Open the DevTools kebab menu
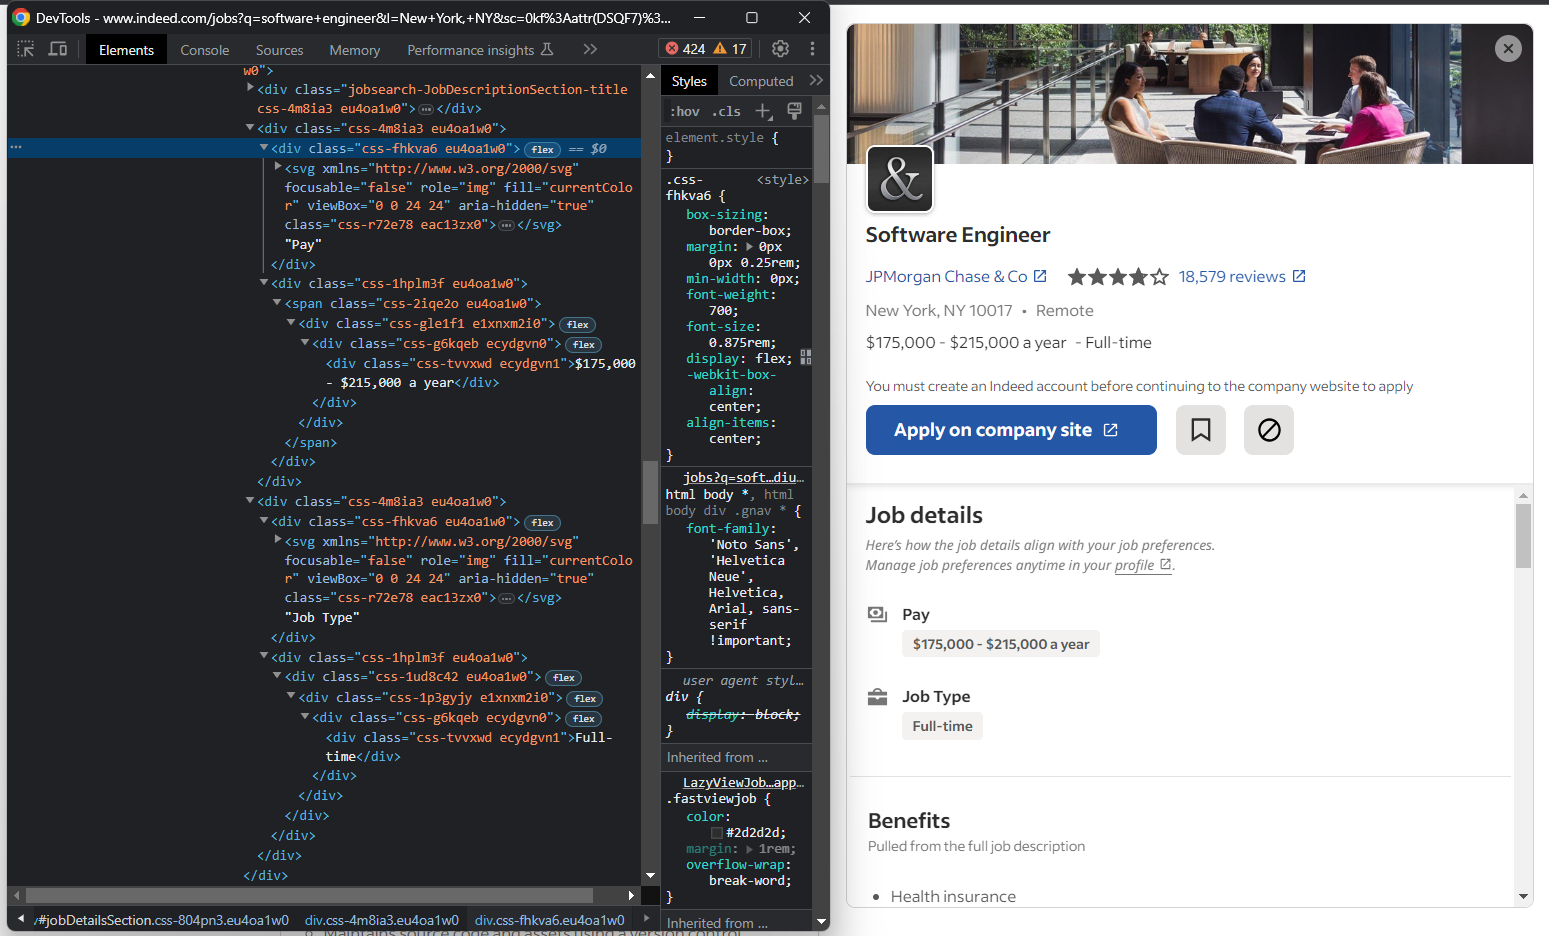The height and width of the screenshot is (936, 1549). click(x=812, y=49)
